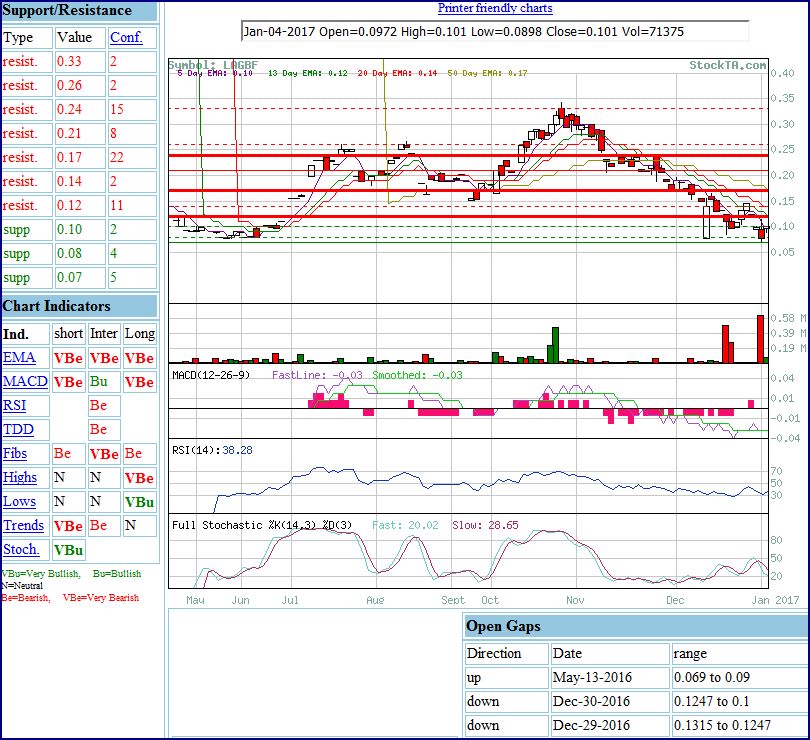810x740 pixels.
Task: Click the Stoch. indicator link
Action: [21, 549]
